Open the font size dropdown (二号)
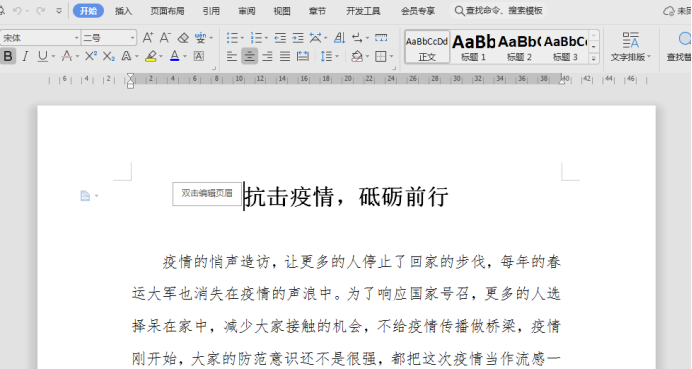692x369 pixels. point(132,38)
